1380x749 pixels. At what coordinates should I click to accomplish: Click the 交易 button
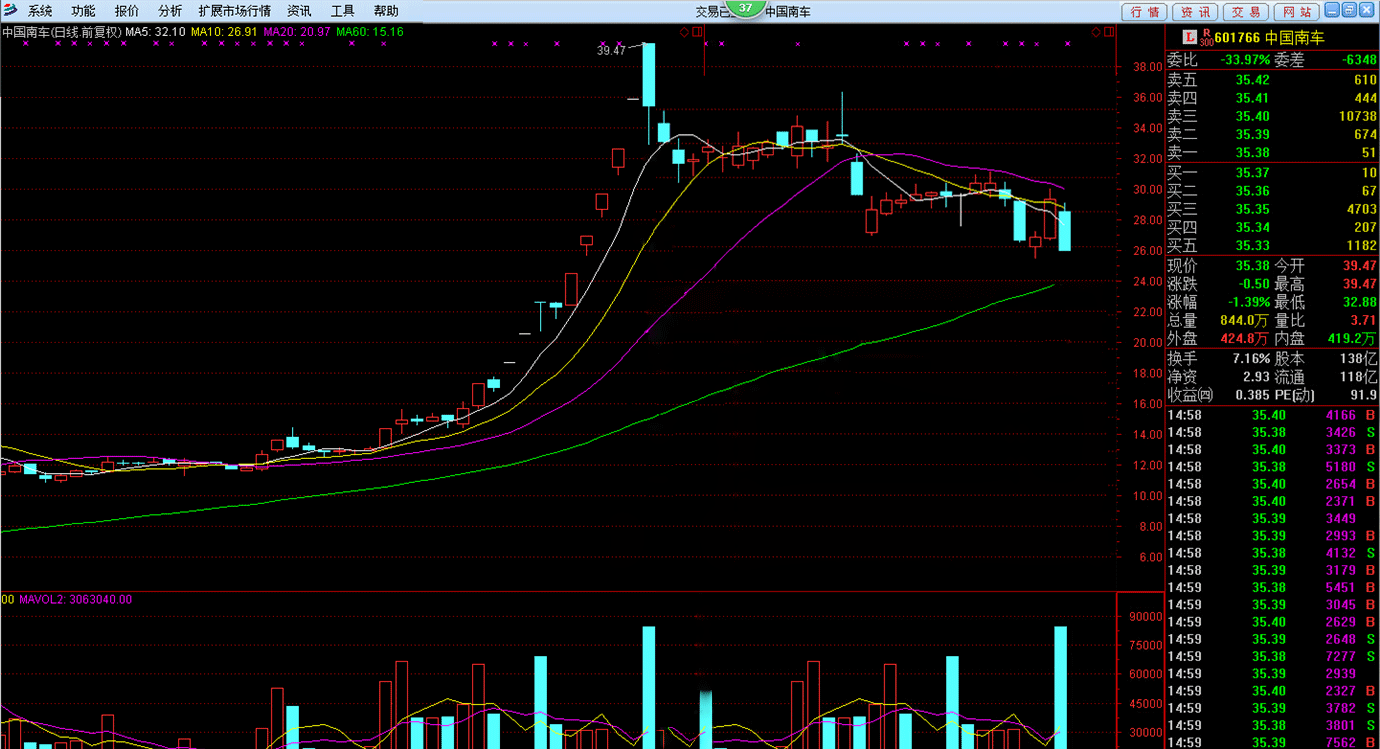click(x=1246, y=12)
